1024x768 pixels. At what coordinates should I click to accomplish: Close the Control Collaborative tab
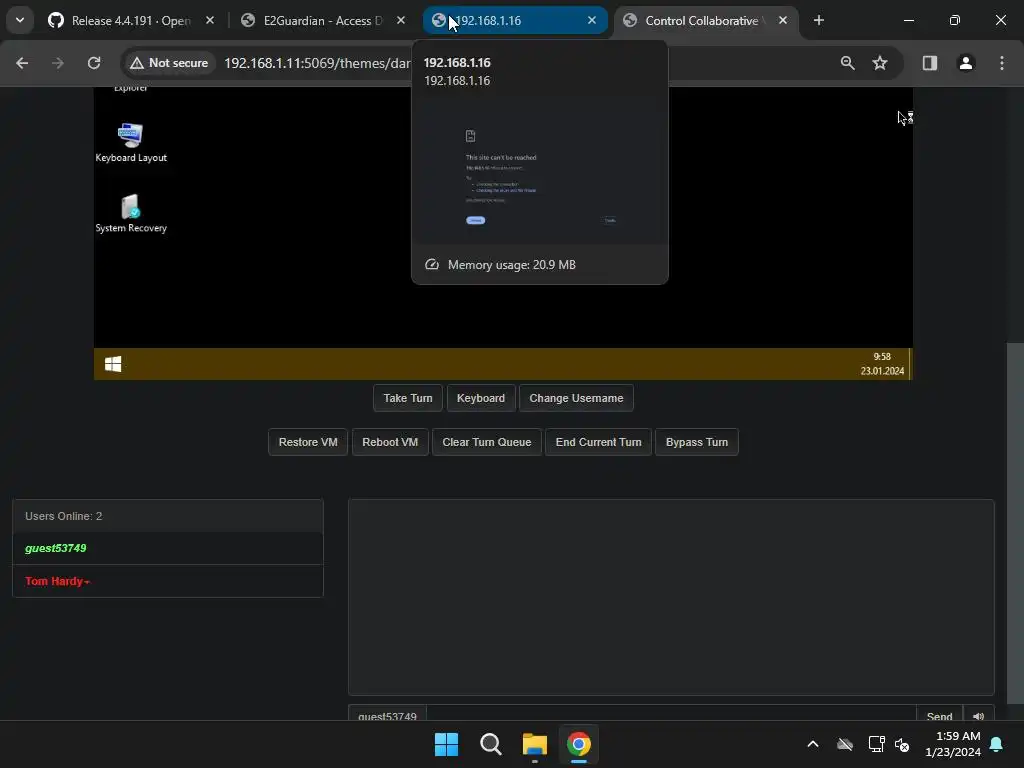coord(782,20)
